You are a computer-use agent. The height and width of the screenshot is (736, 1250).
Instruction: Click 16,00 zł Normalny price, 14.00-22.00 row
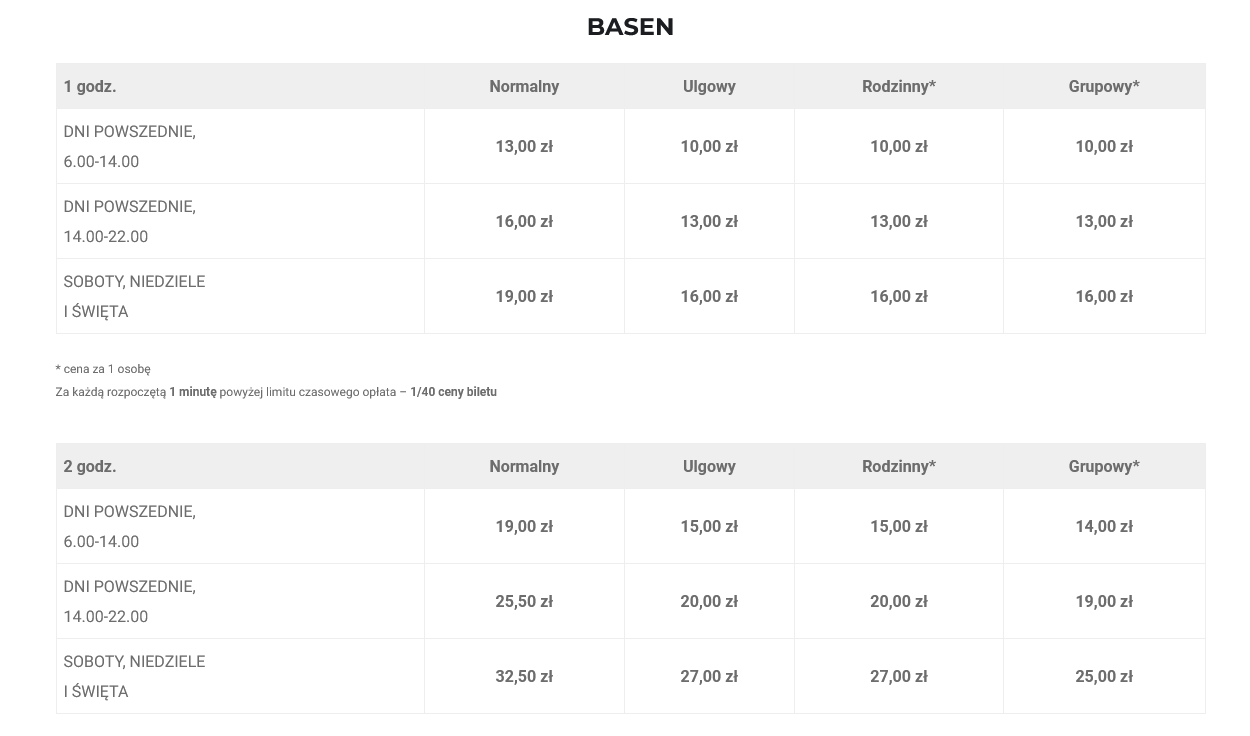pyautogui.click(x=524, y=221)
